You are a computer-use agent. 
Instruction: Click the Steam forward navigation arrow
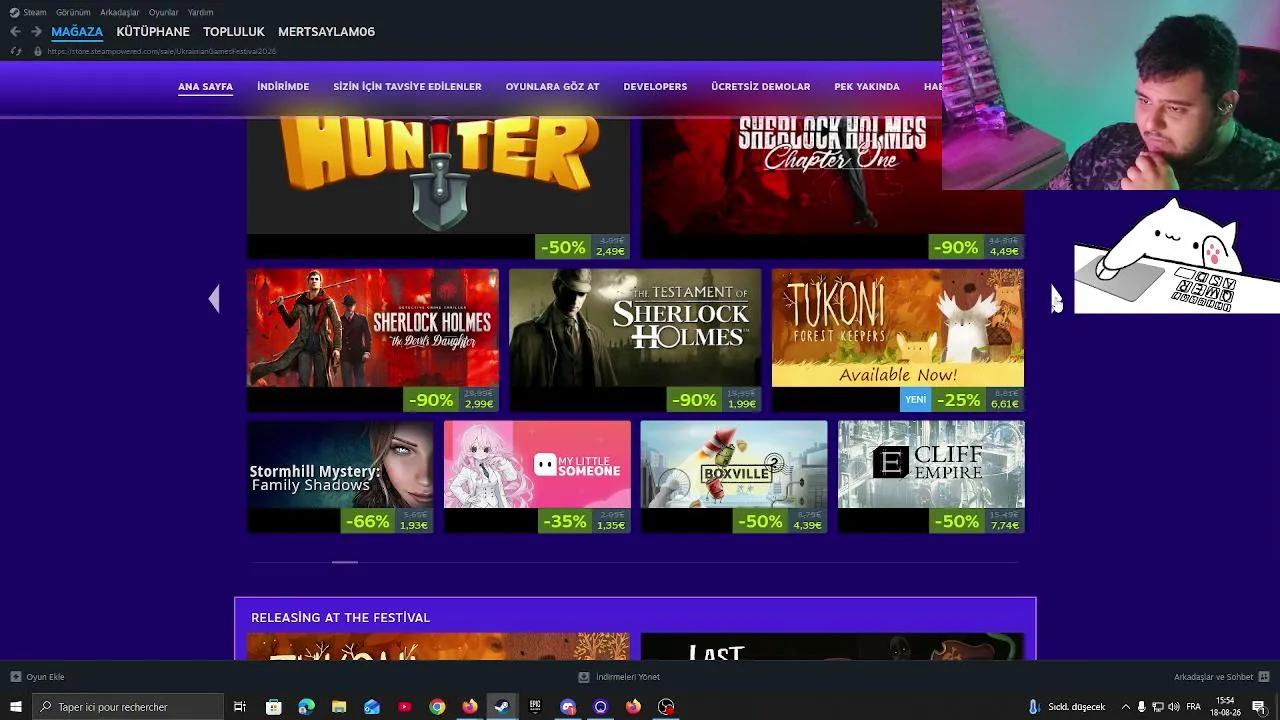pos(36,32)
